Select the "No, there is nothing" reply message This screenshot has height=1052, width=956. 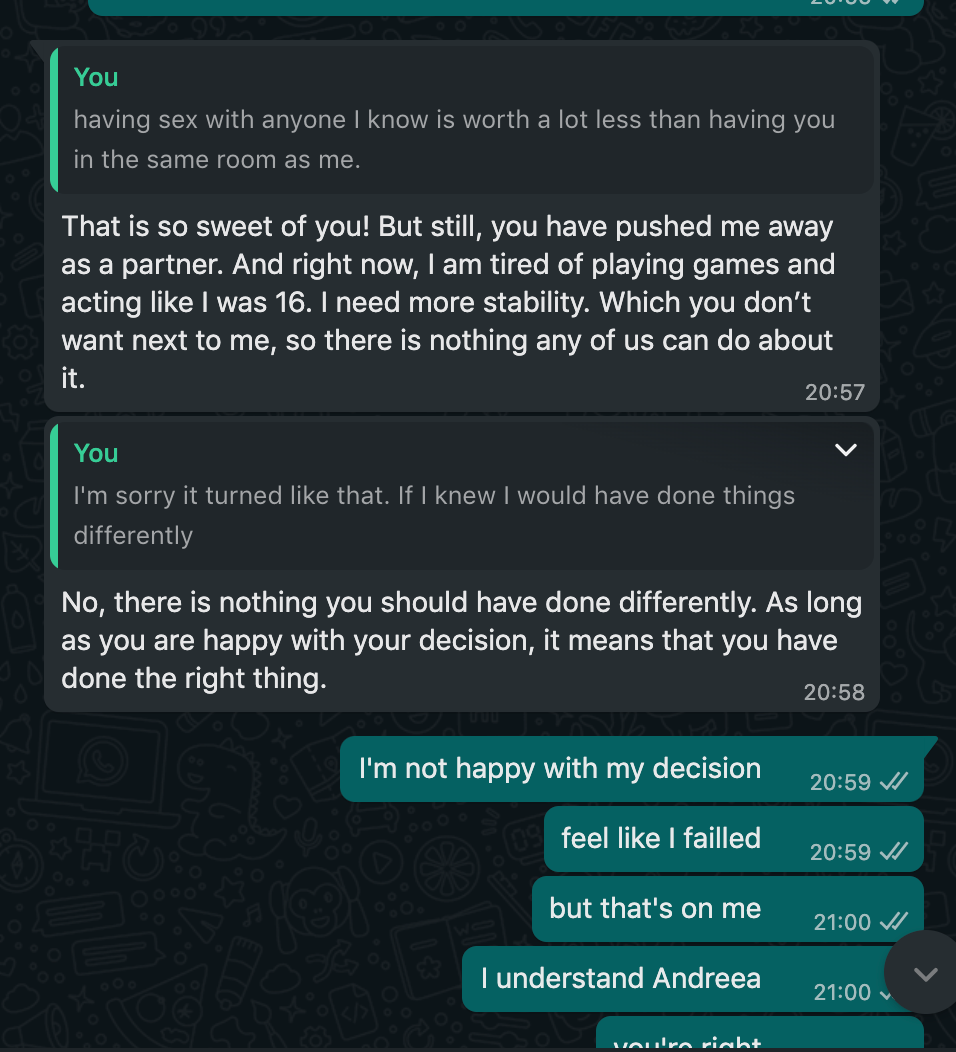click(x=462, y=641)
